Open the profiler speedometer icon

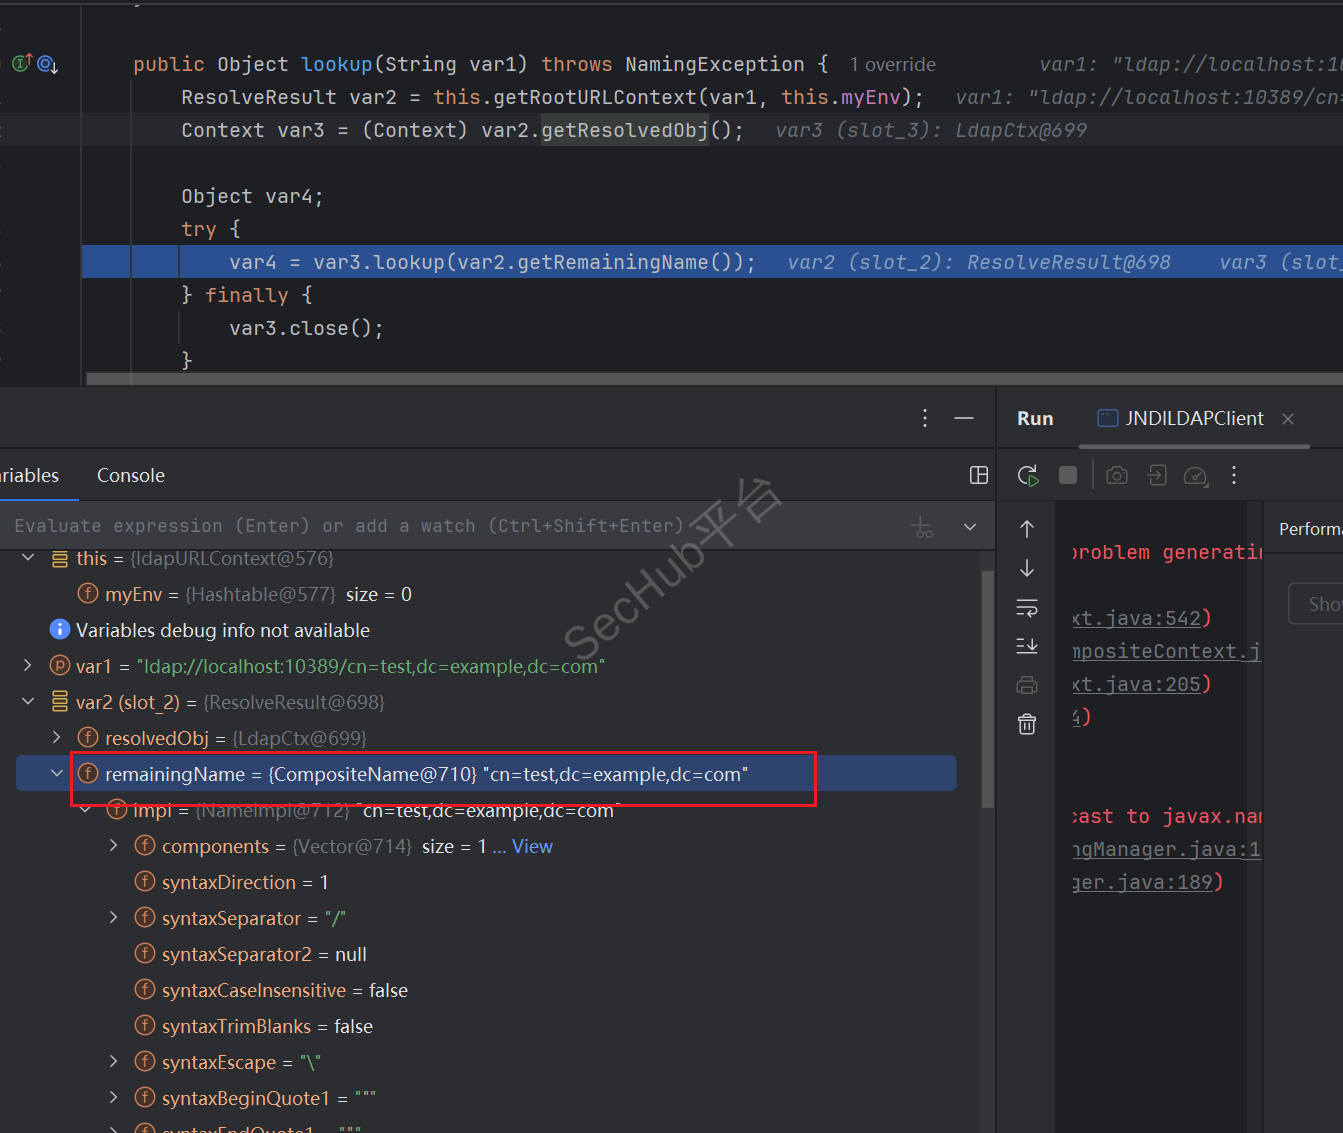(1195, 476)
